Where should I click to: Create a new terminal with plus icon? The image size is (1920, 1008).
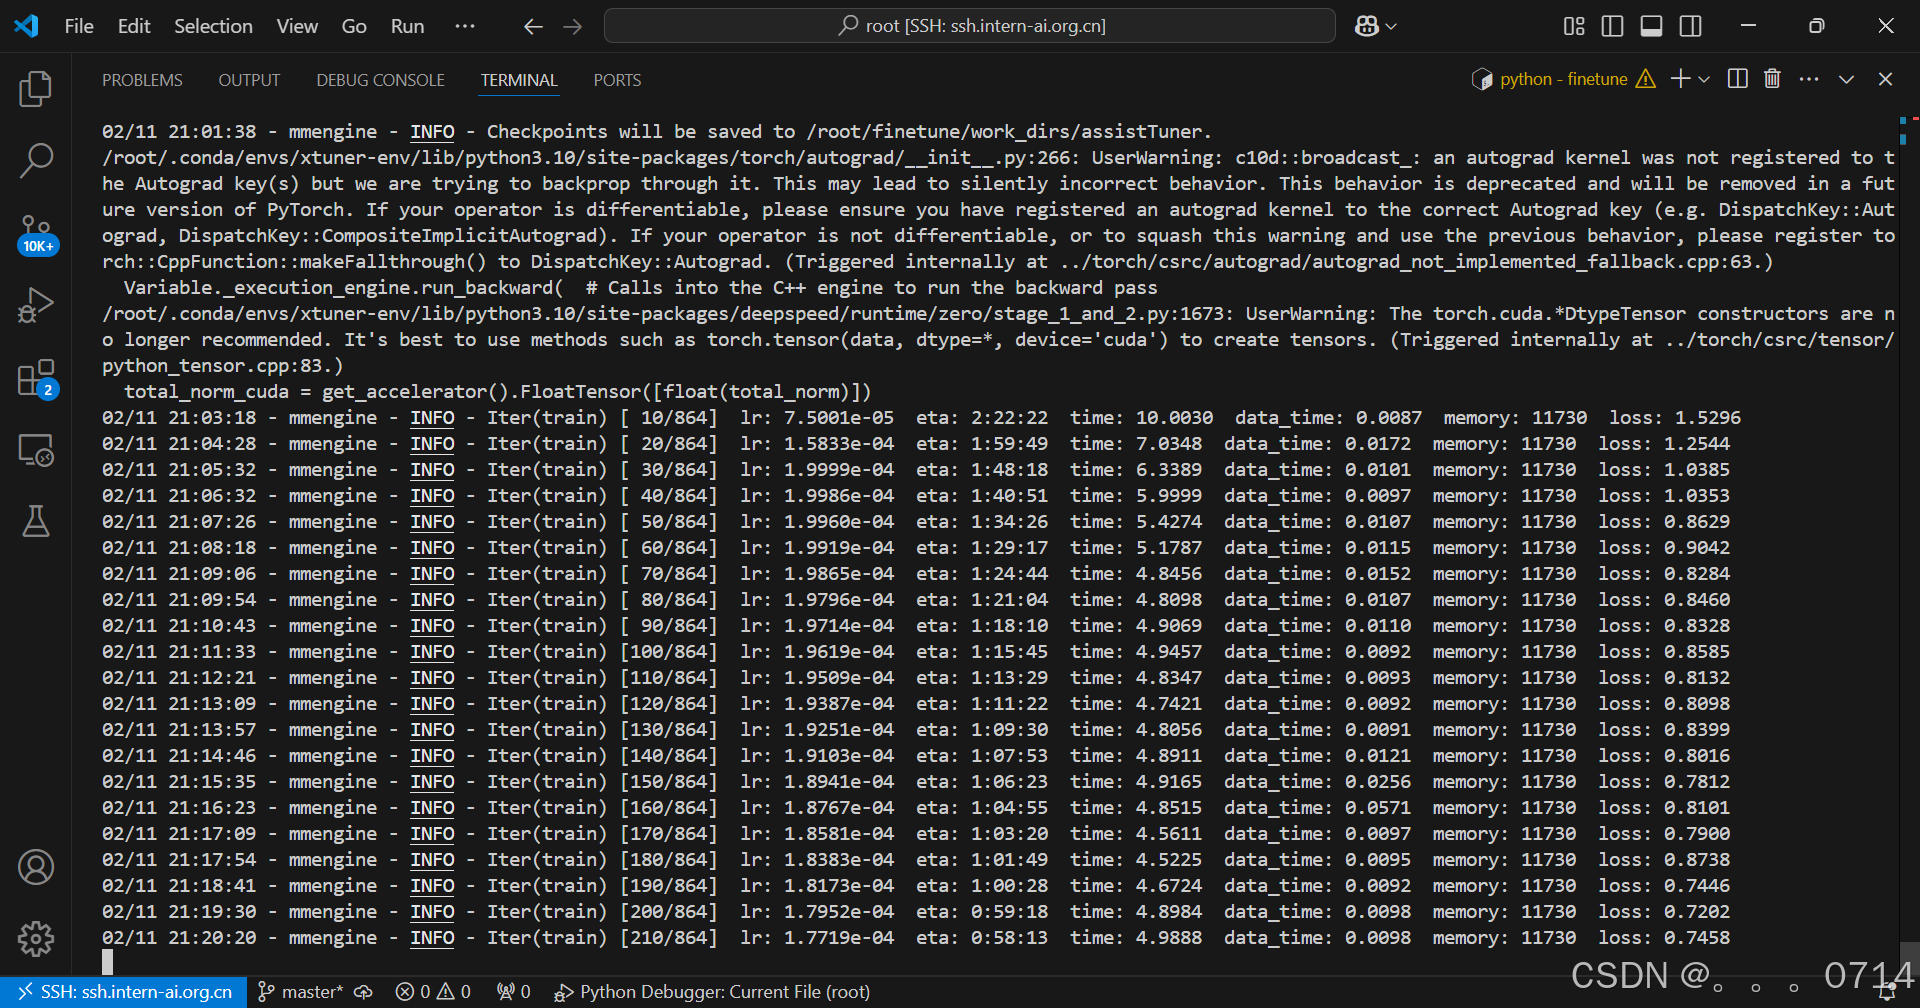coord(1680,79)
